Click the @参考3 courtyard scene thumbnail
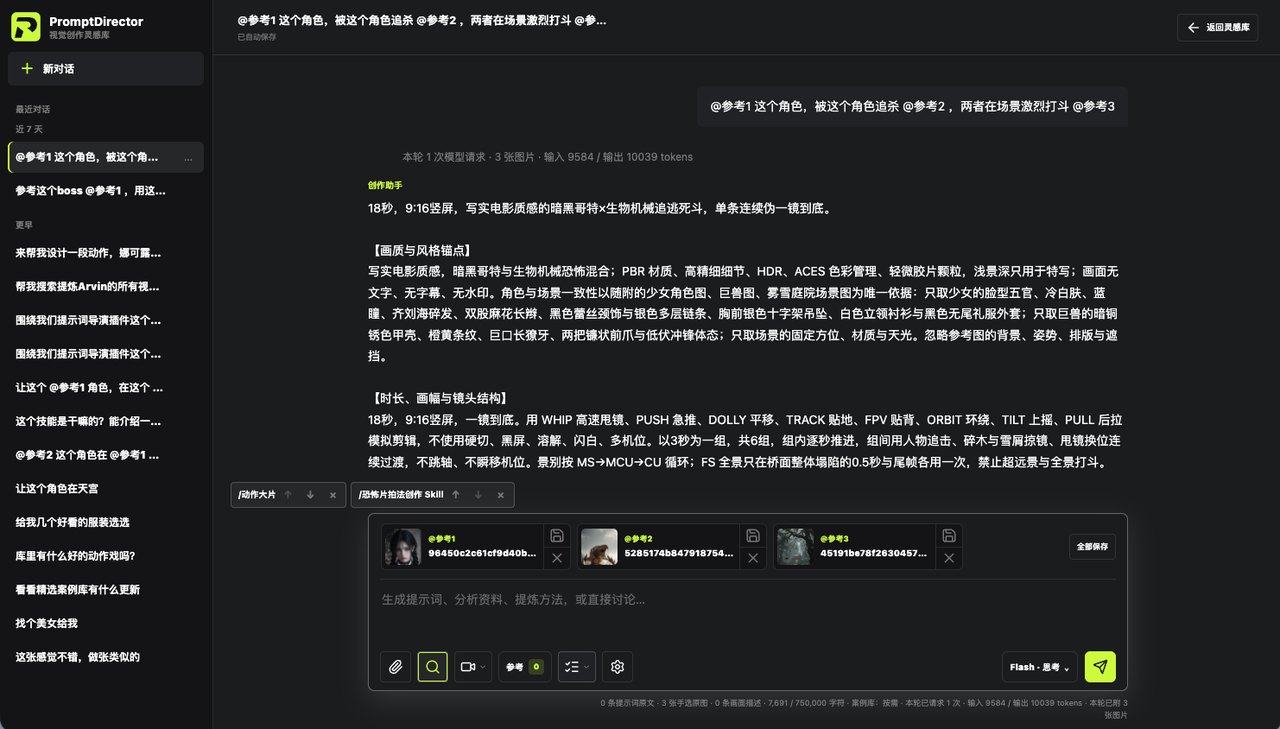The width and height of the screenshot is (1280, 729). pyautogui.click(x=795, y=547)
